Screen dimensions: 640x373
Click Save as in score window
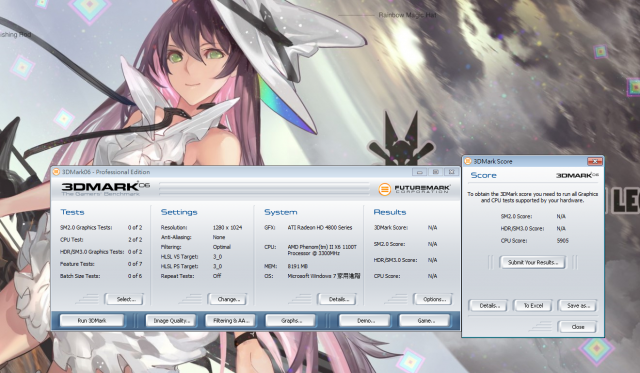point(578,306)
